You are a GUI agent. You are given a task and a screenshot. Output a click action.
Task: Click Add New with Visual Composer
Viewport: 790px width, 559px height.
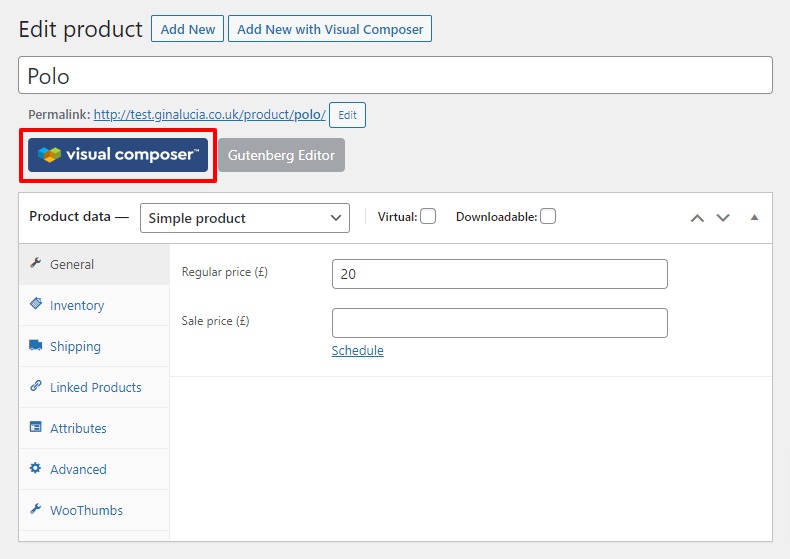(x=330, y=29)
